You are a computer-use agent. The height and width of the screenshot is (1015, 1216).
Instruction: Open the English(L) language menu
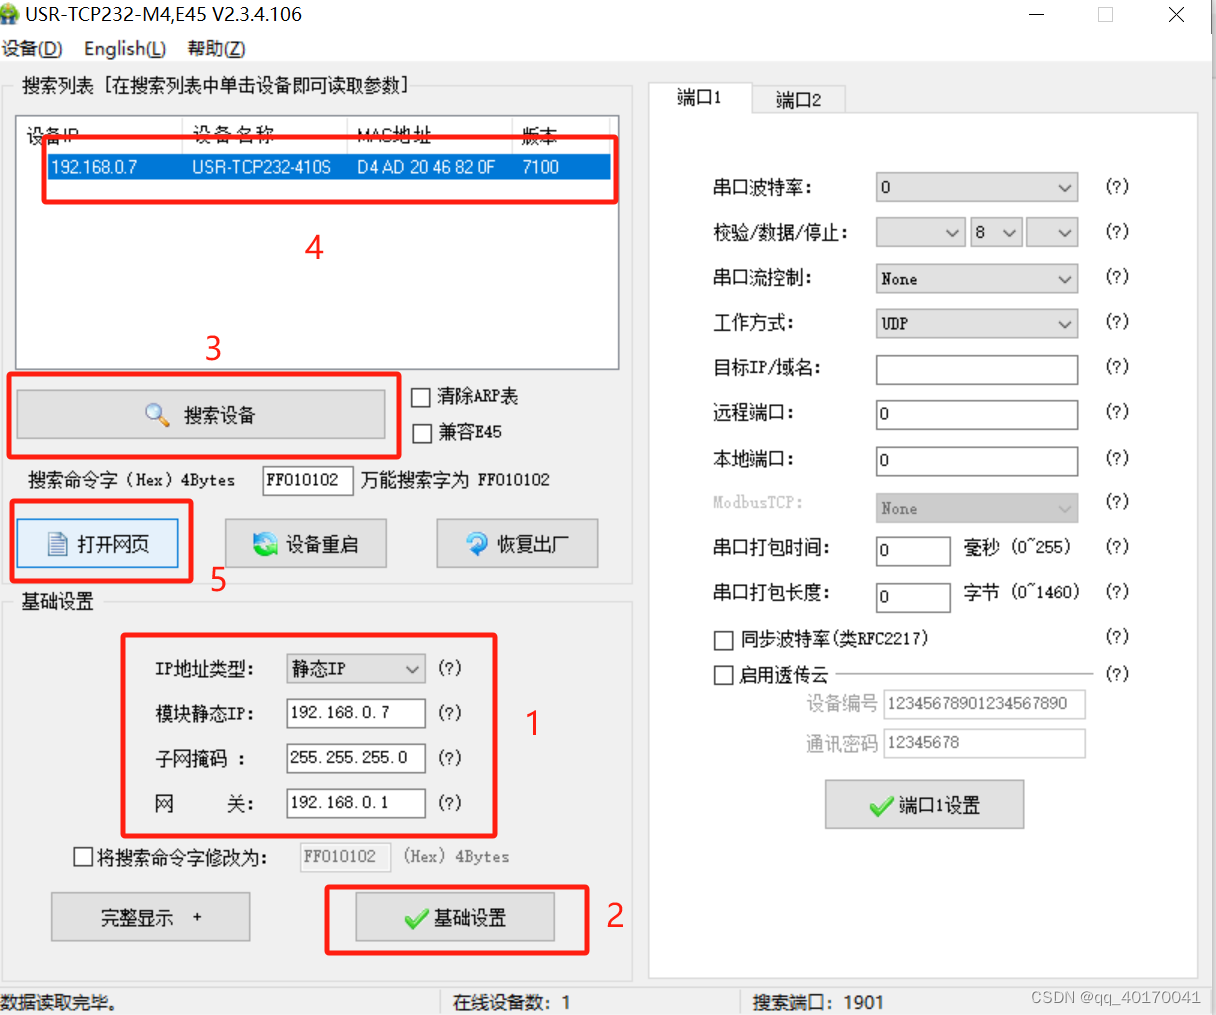(124, 49)
